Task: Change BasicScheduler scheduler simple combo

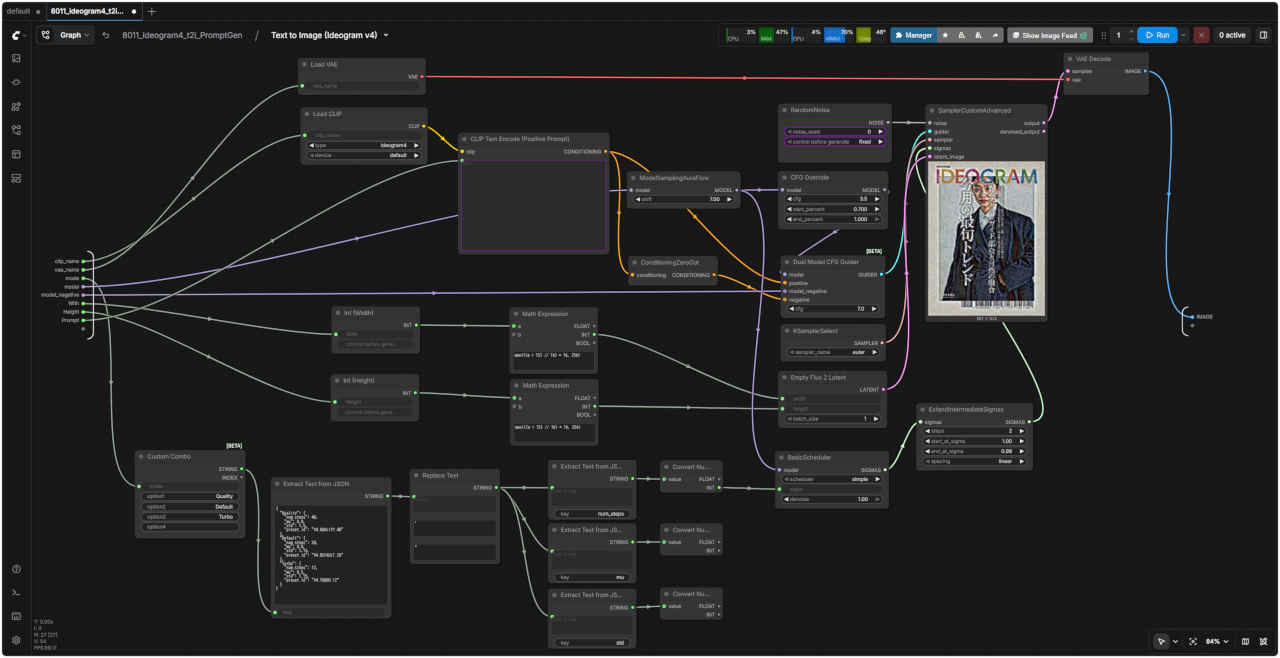Action: click(832, 479)
